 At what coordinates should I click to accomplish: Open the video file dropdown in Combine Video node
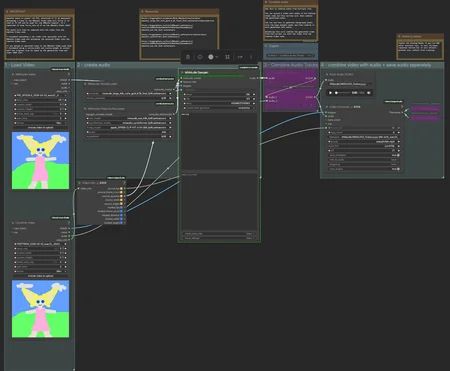coord(40,244)
